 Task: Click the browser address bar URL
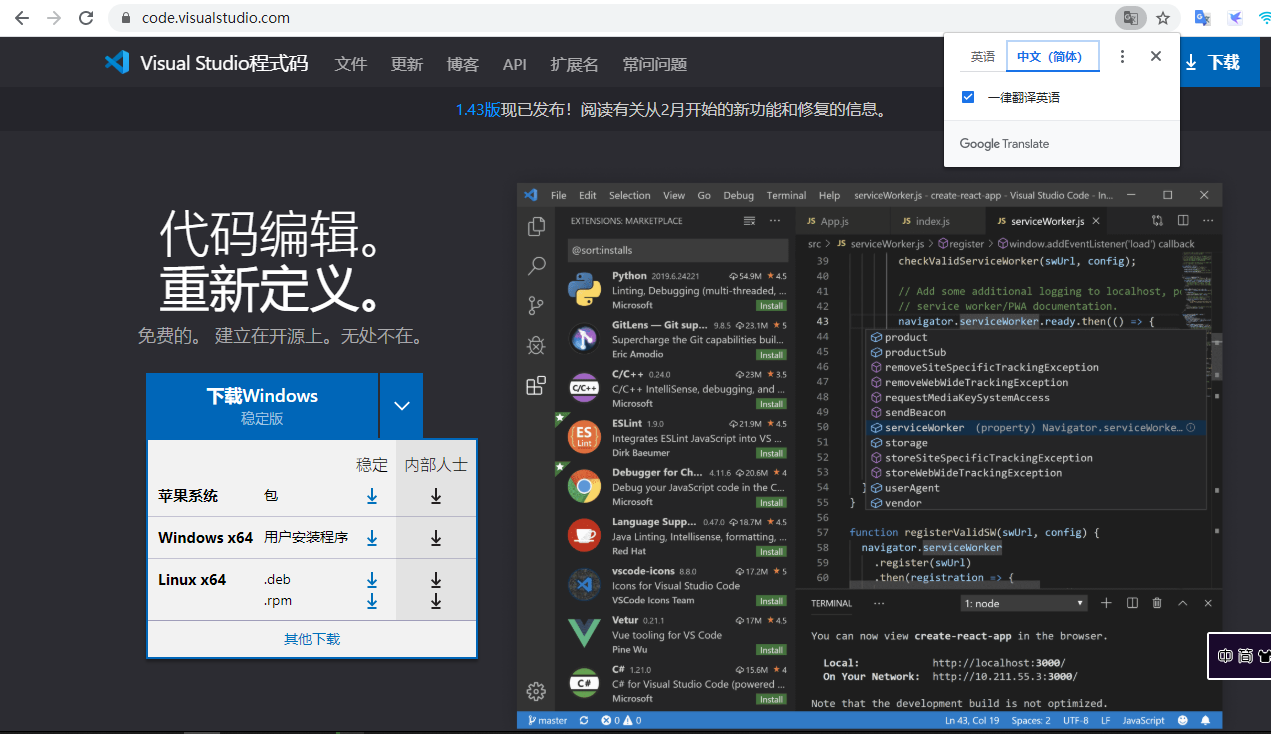click(216, 18)
